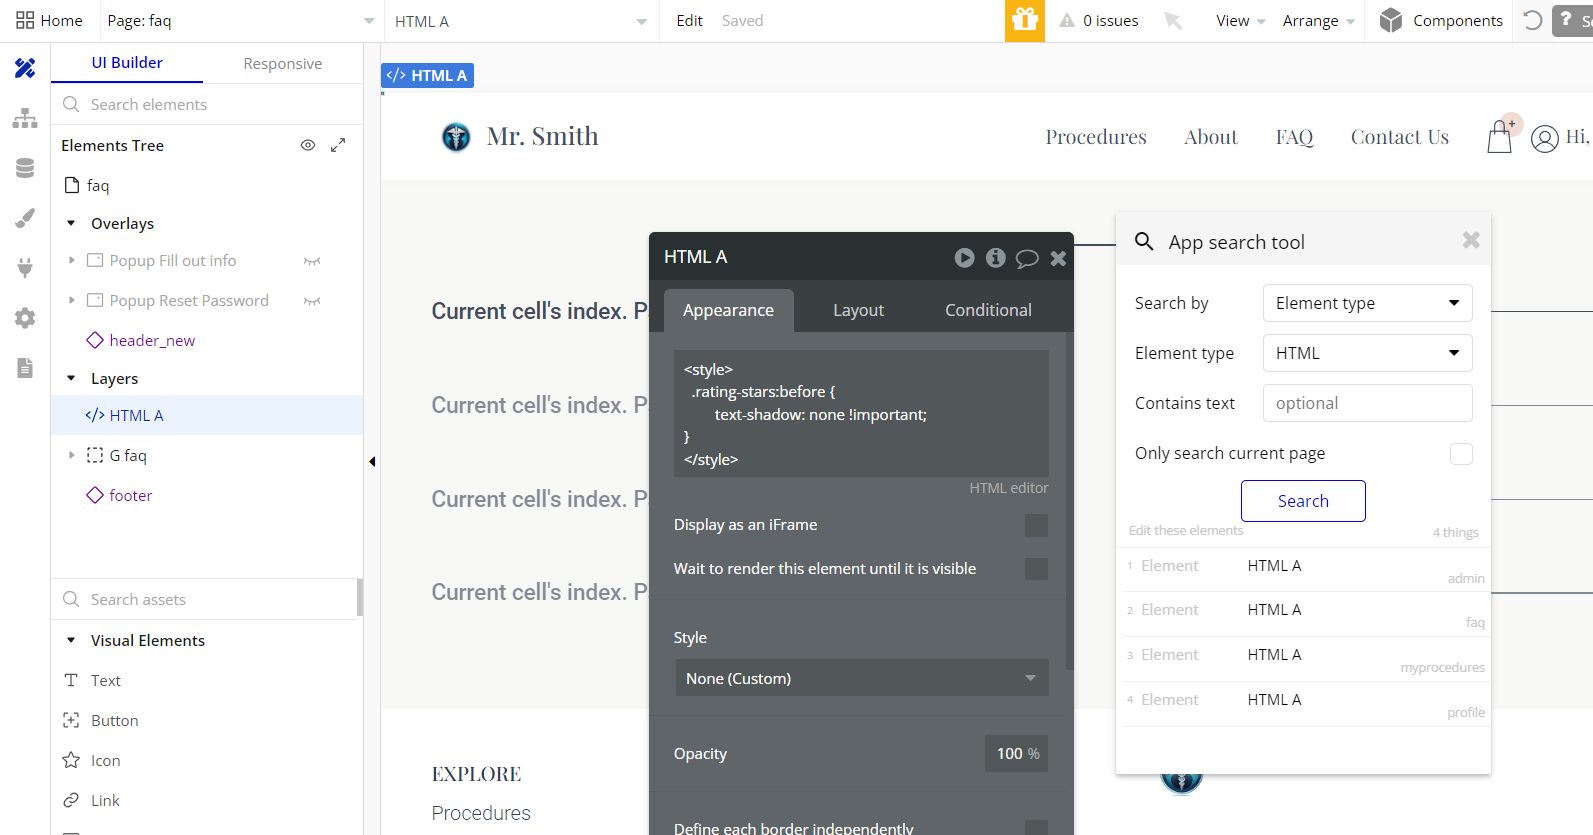1593x835 pixels.
Task: Open the Arrange menu
Action: (x=1318, y=21)
